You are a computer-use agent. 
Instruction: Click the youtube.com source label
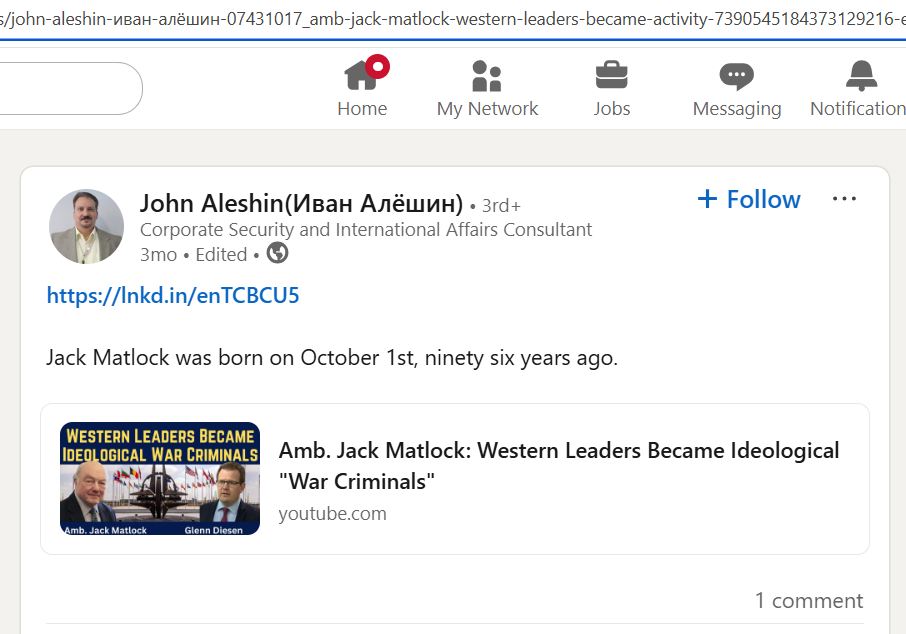pyautogui.click(x=332, y=514)
